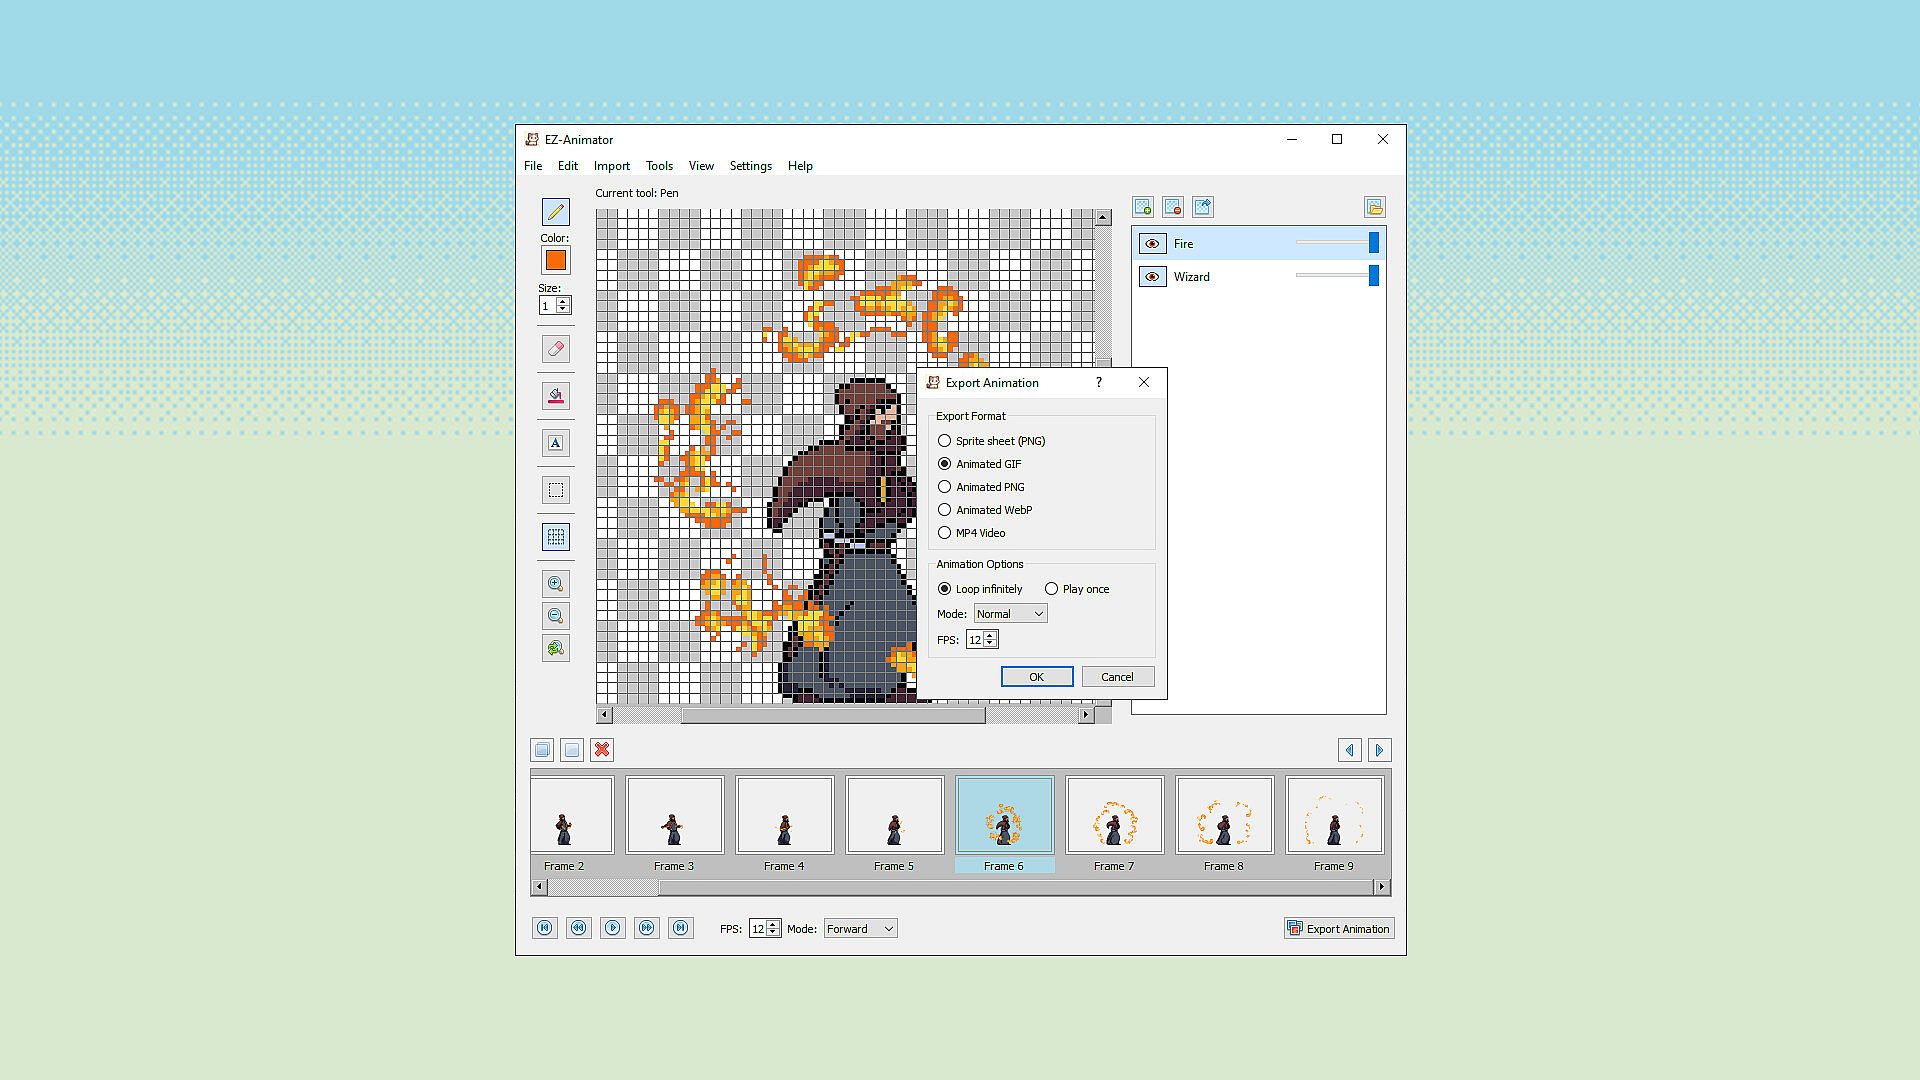Click the orange color swatch

pos(556,261)
